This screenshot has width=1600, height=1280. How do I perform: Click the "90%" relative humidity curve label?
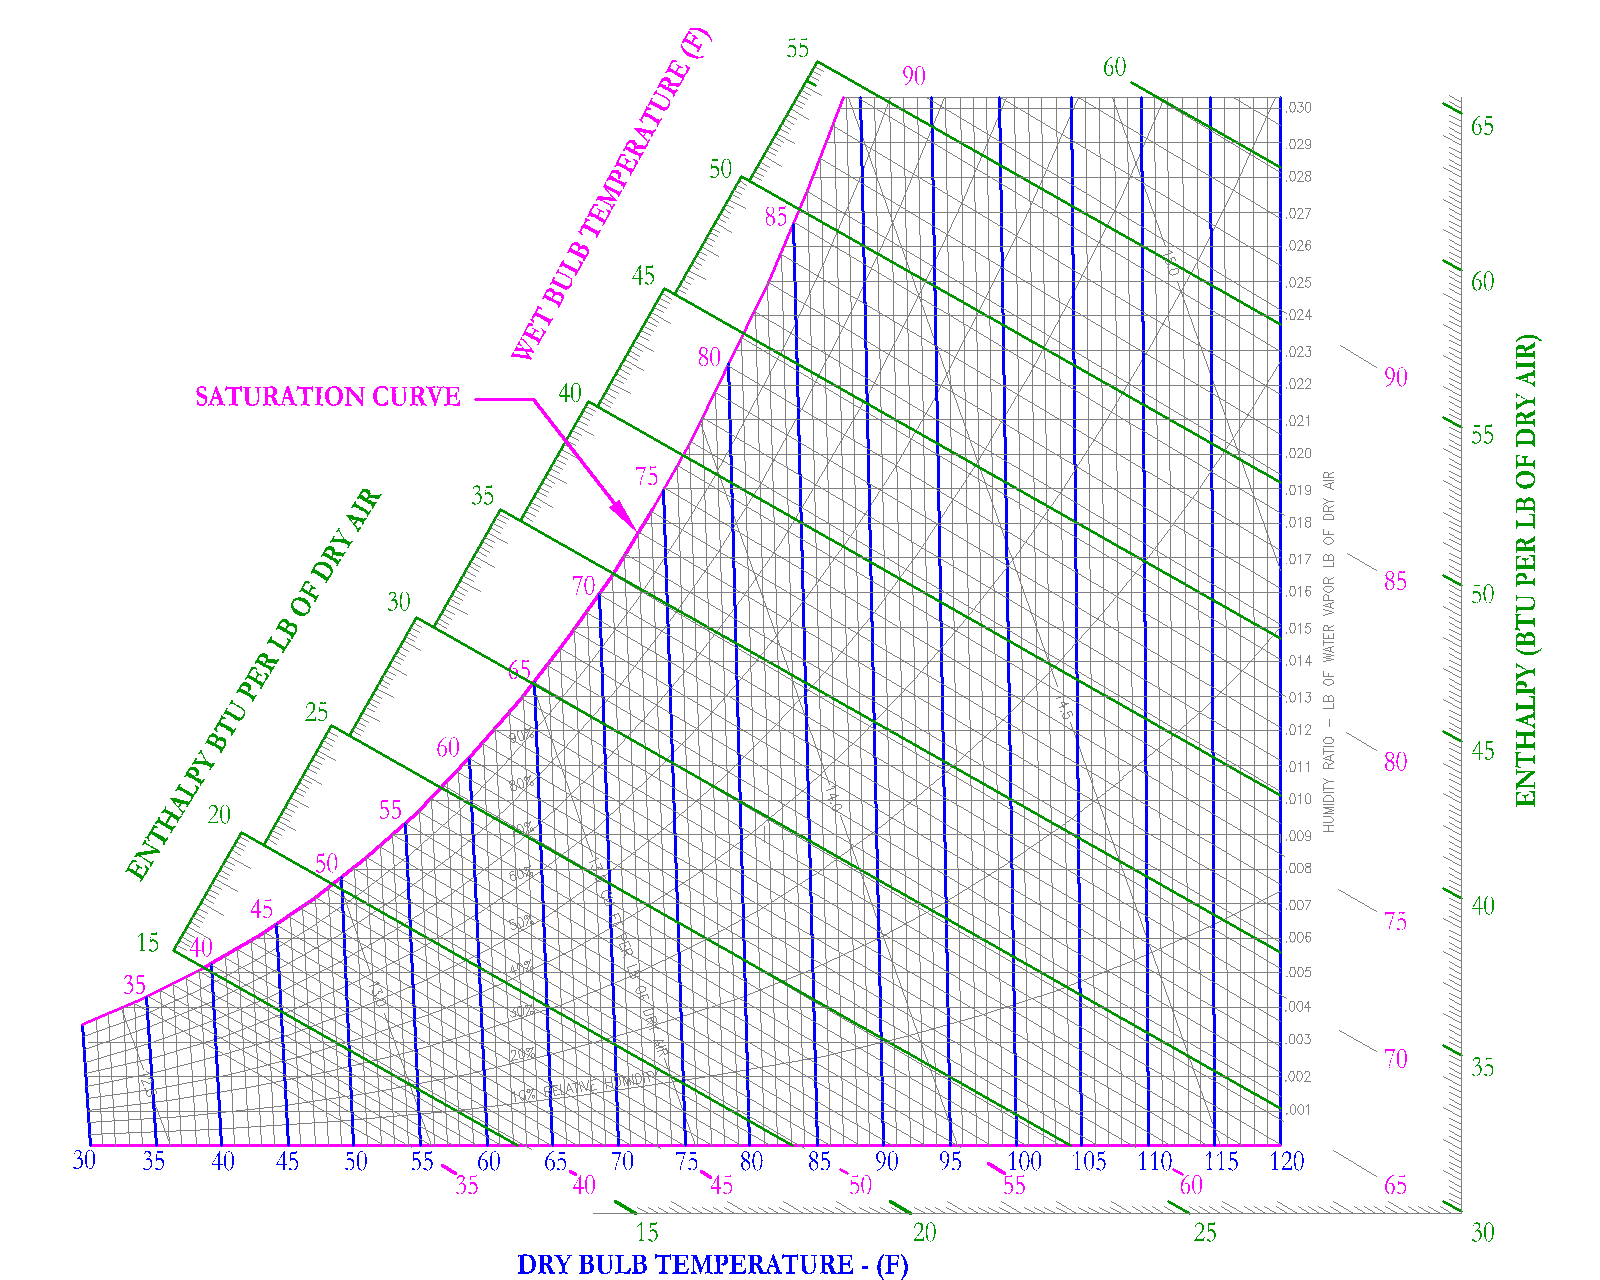coord(521,737)
